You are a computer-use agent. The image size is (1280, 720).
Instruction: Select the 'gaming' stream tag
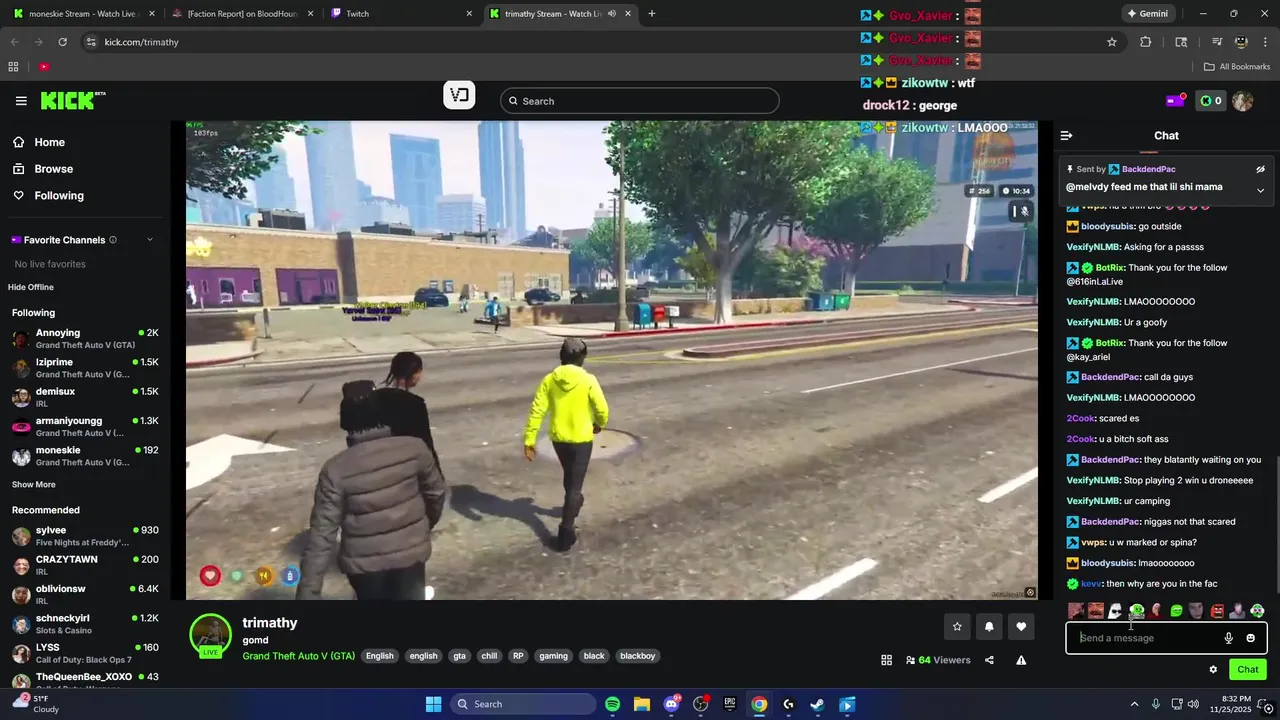tap(553, 656)
